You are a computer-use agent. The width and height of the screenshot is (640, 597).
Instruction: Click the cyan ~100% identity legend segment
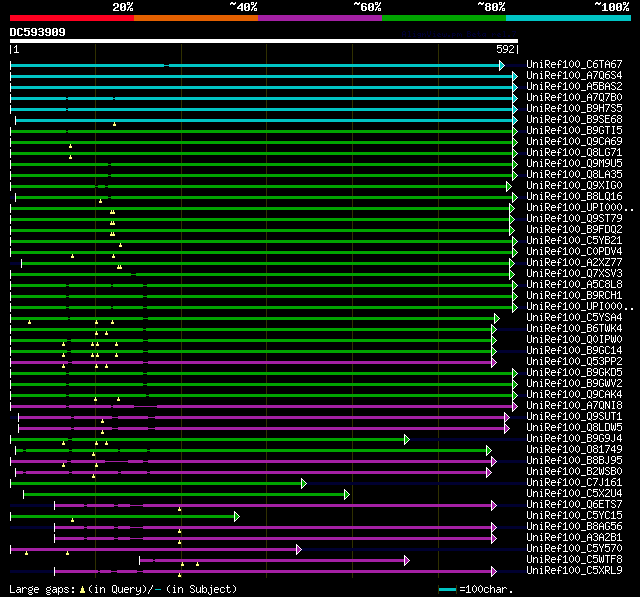coord(569,18)
